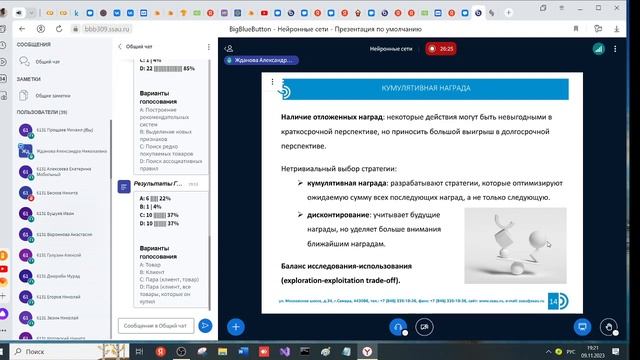Open Windows notification center
Screen dimensions: 640x360
point(616,351)
